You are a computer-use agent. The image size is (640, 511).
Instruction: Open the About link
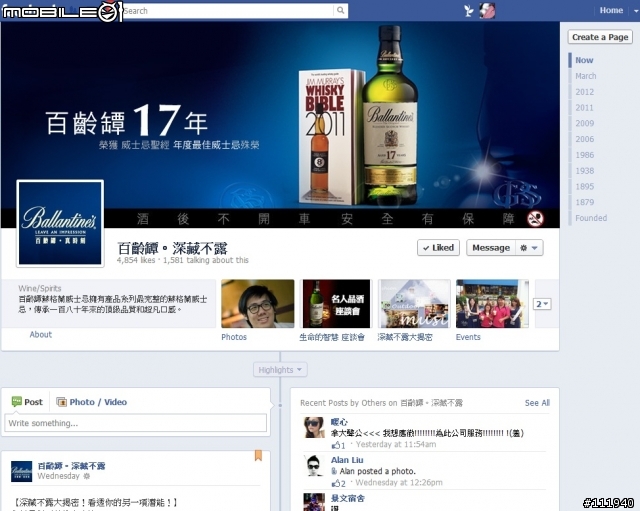click(x=40, y=334)
